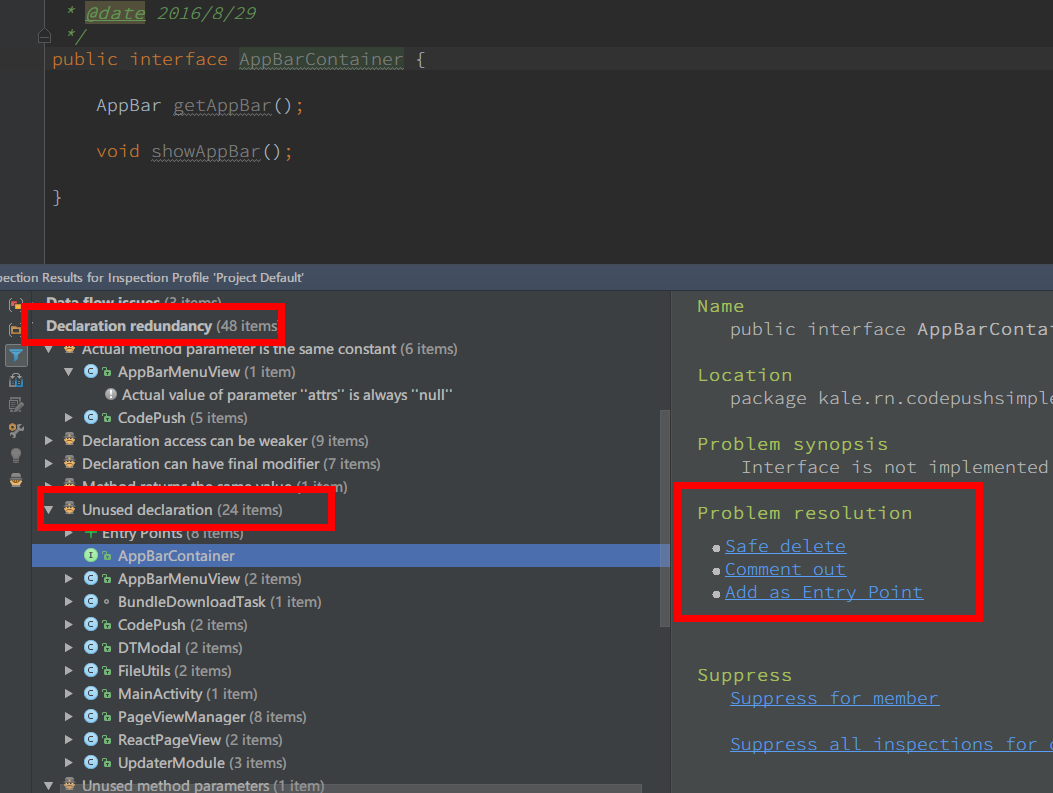Click inspector icon of Unused declaration
This screenshot has width=1053, height=793.
(69, 509)
